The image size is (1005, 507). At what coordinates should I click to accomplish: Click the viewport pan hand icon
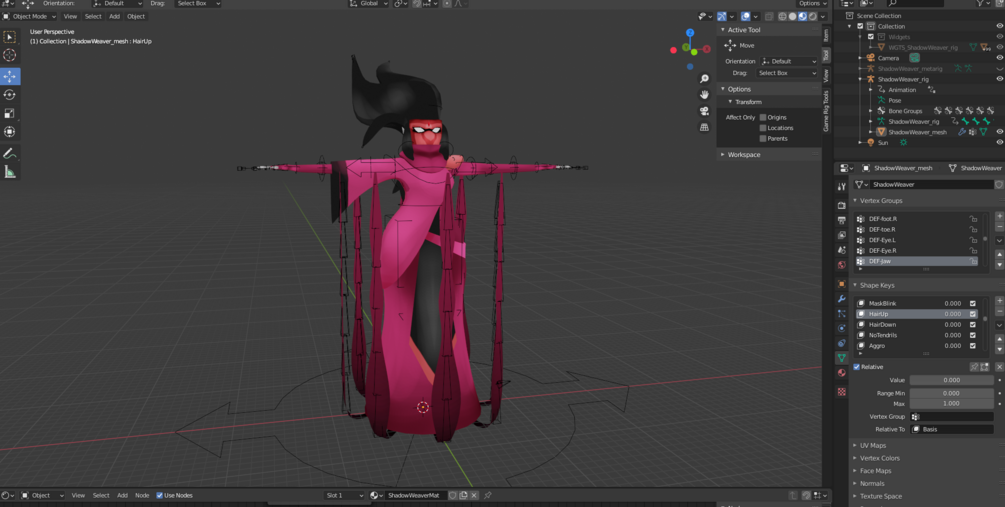coord(704,95)
